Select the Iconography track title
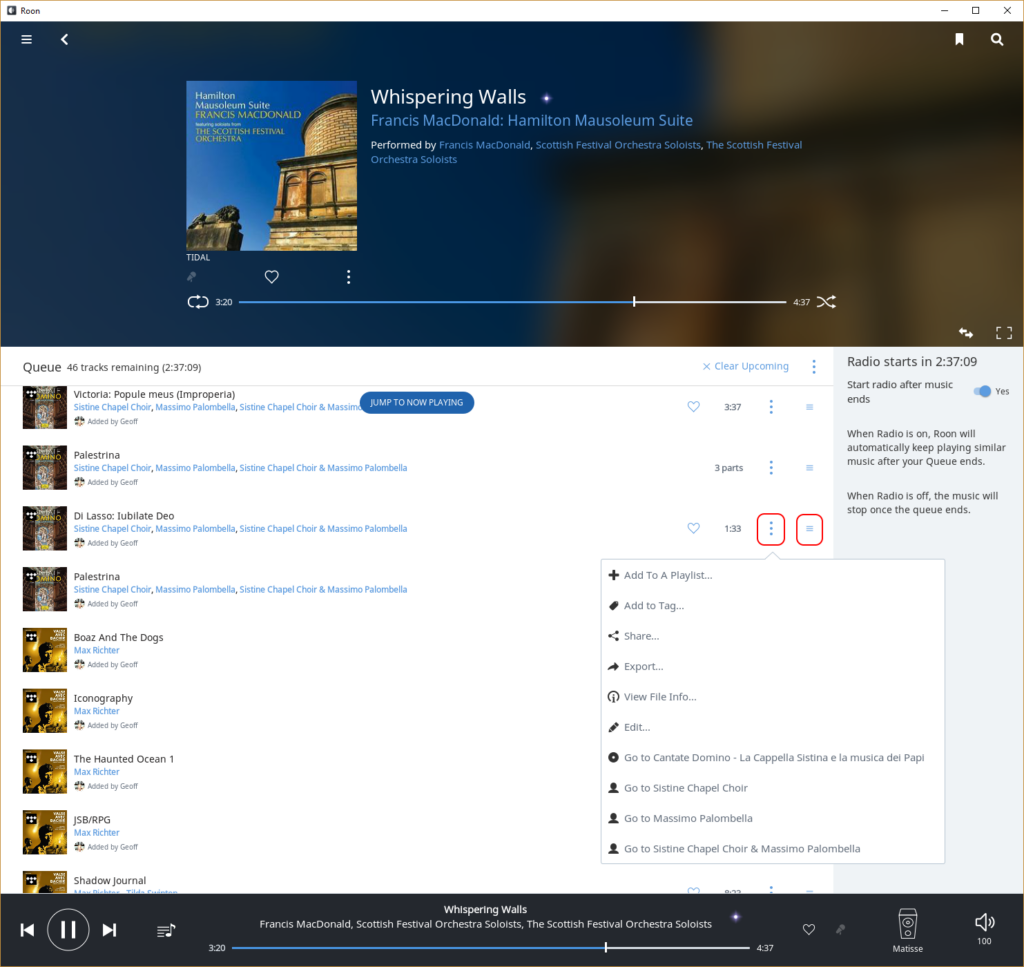This screenshot has height=967, width=1024. click(x=103, y=698)
